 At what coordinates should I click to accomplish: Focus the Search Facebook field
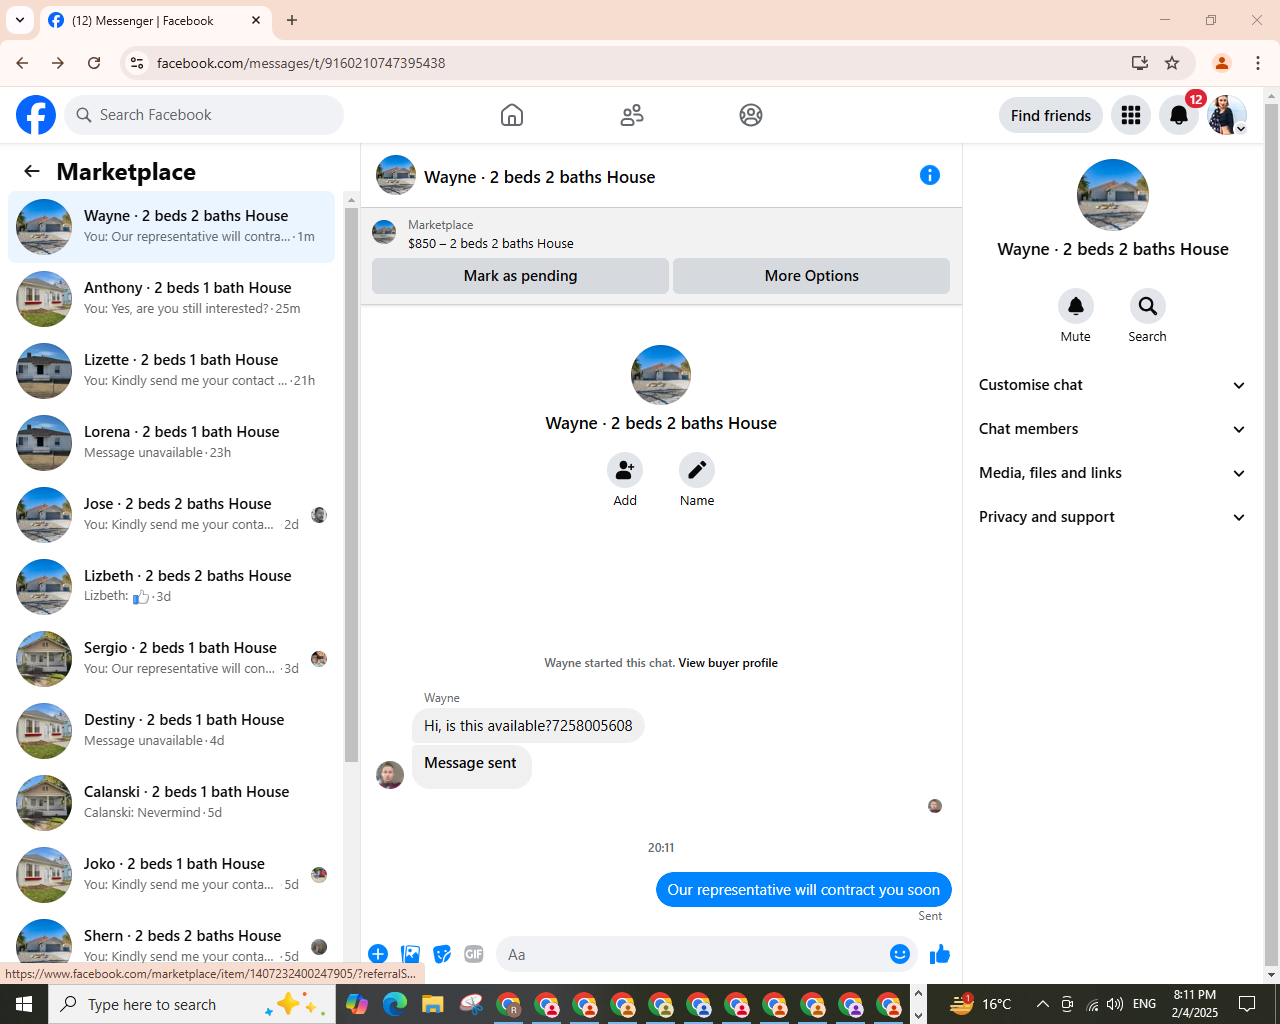tap(204, 115)
